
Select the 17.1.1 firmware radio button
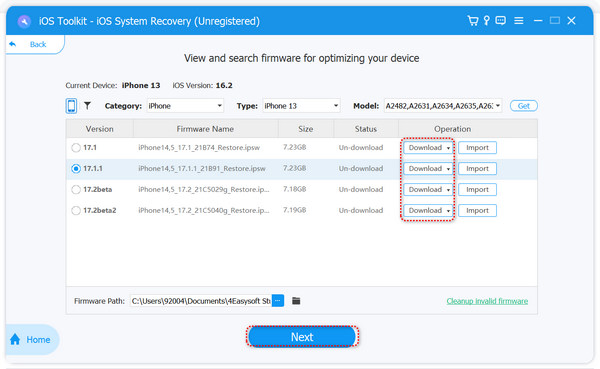click(76, 168)
